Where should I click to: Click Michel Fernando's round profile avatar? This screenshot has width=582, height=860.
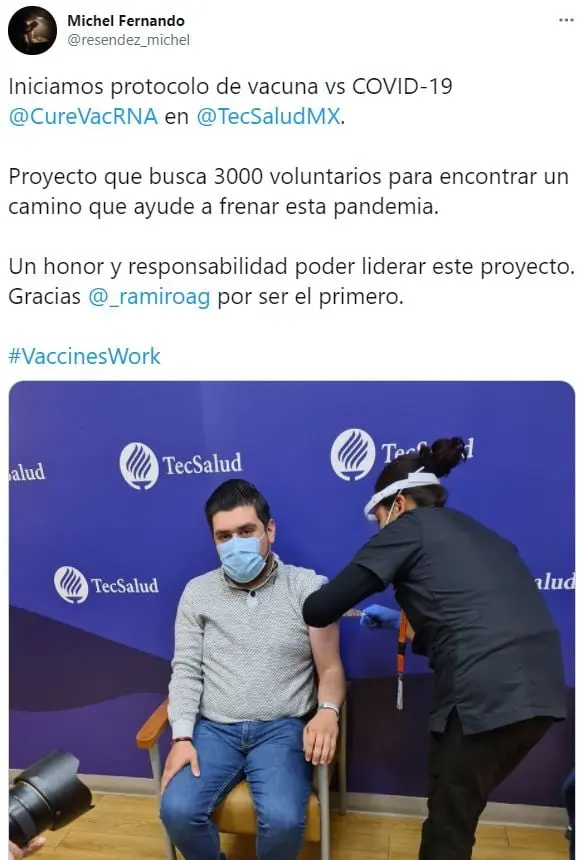[x=32, y=30]
